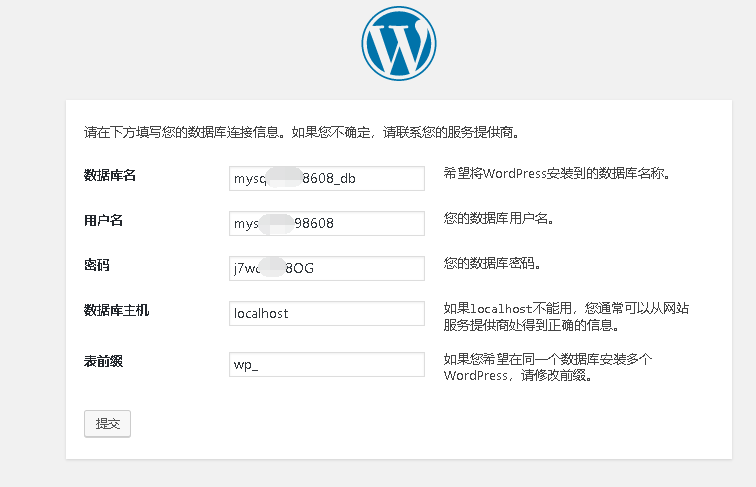Focus the 表前缀 field with wp_
Image resolution: width=756 pixels, height=487 pixels.
click(x=327, y=365)
